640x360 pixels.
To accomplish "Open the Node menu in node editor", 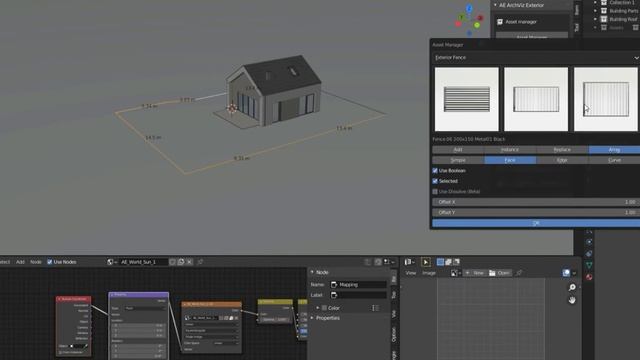I will click(36, 262).
